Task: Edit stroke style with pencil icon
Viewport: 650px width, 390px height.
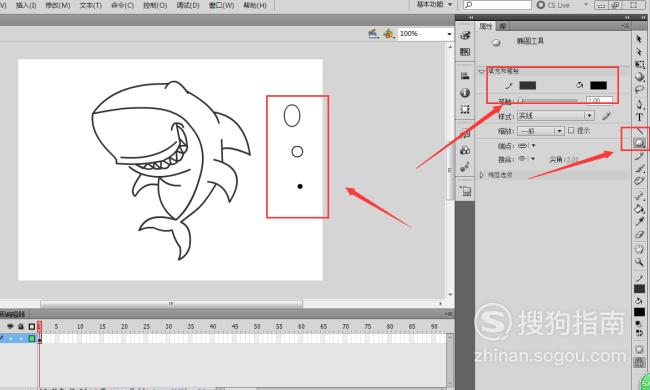Action: 606,116
